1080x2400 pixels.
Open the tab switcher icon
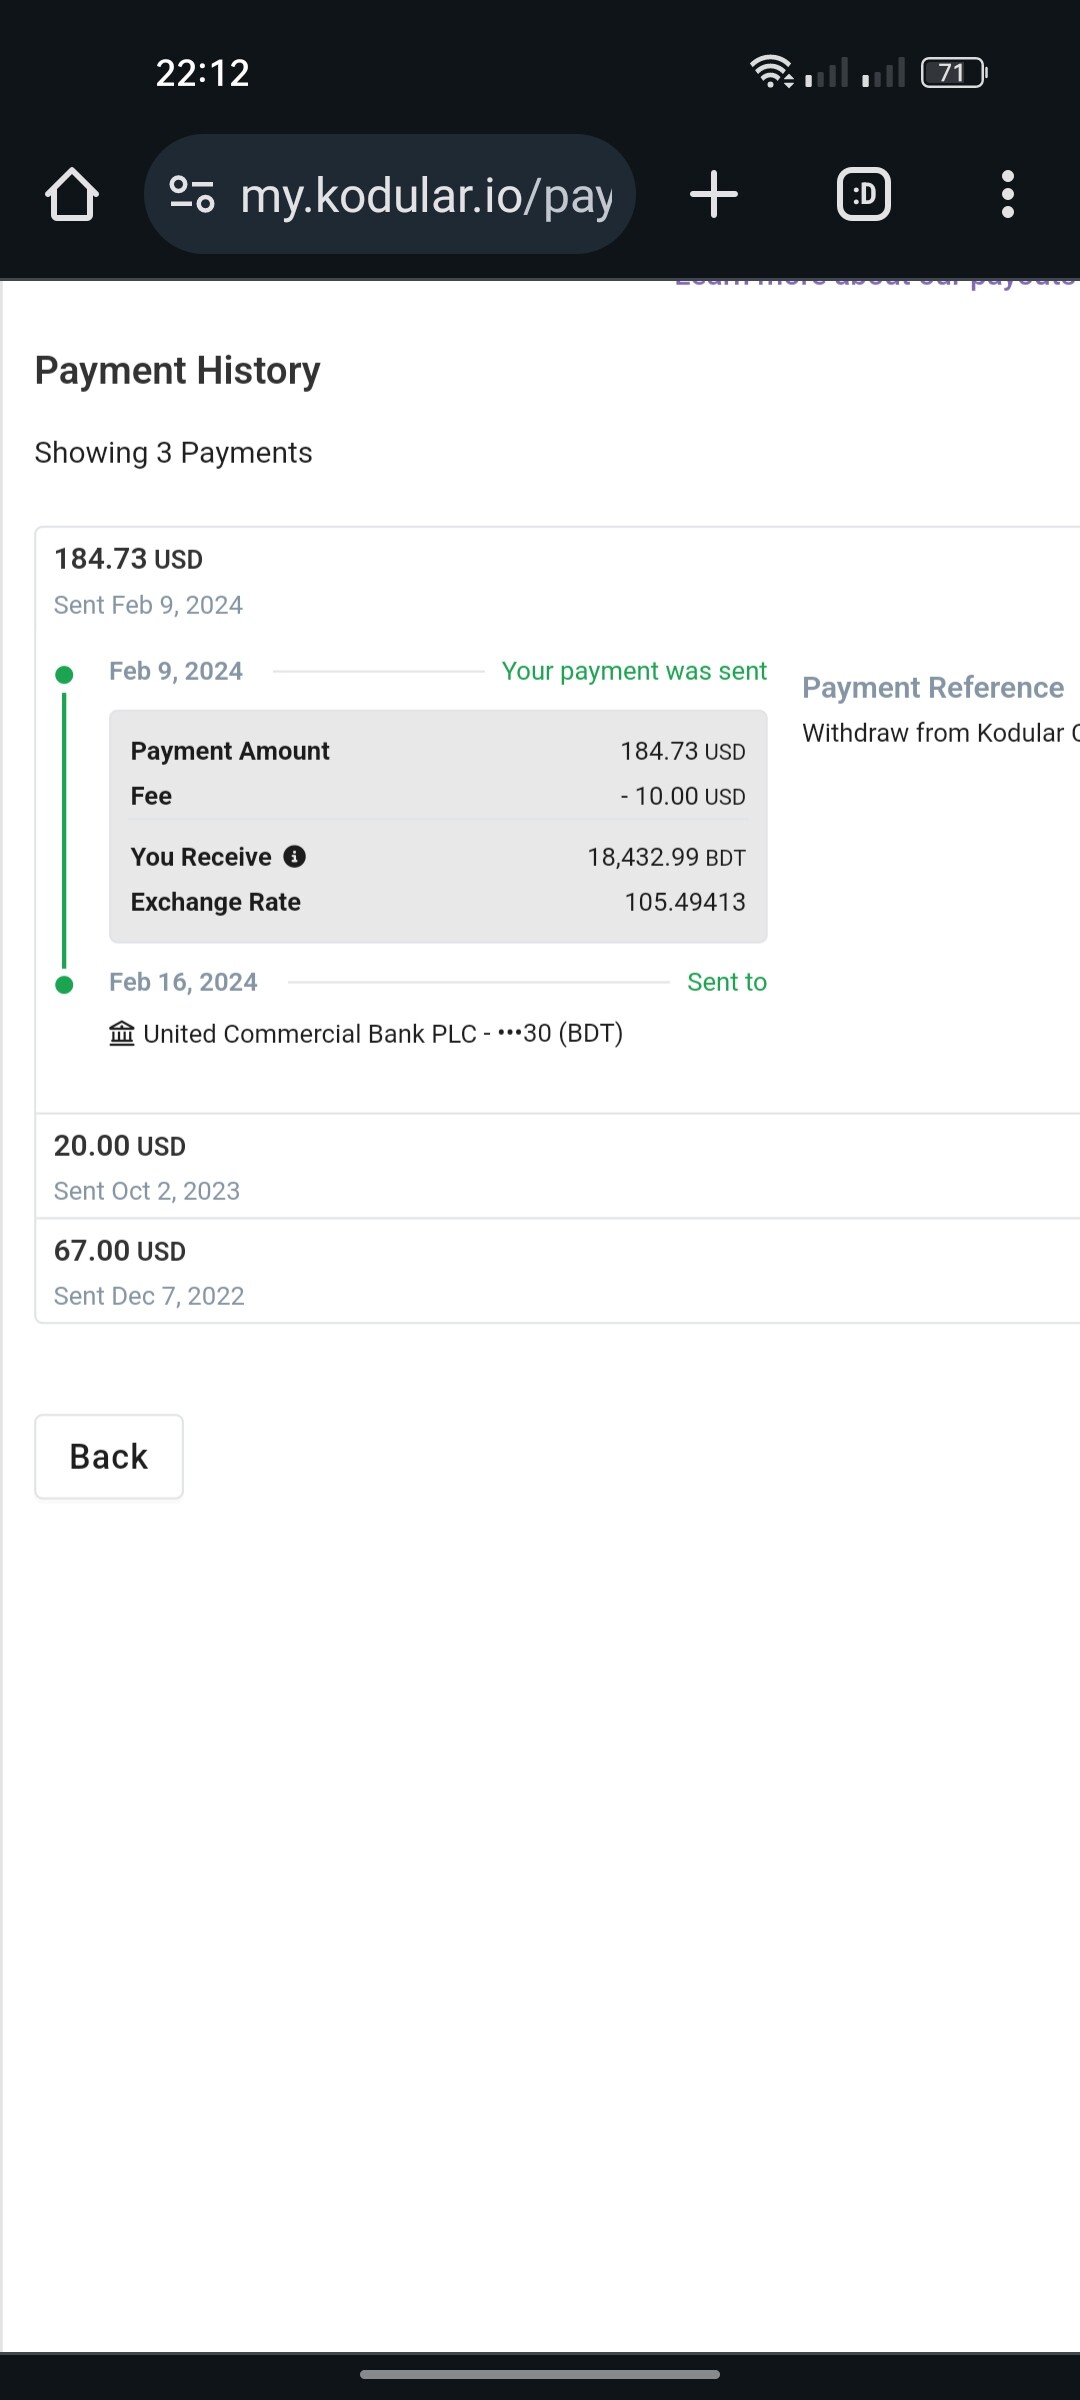pyautogui.click(x=863, y=194)
